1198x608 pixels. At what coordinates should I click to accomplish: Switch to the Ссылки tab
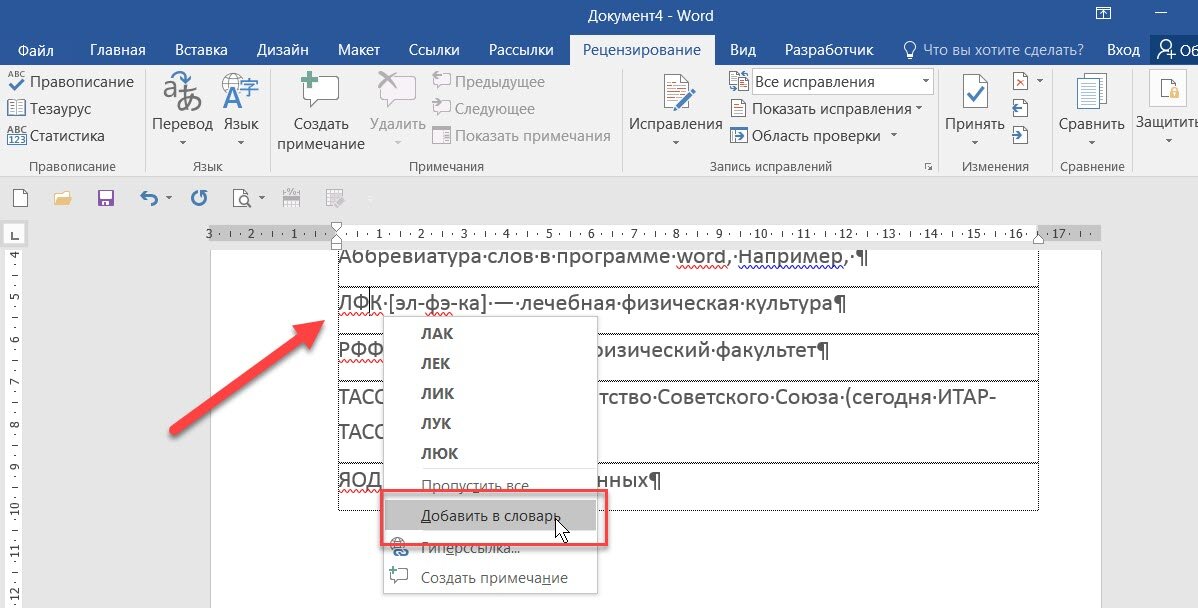point(434,50)
